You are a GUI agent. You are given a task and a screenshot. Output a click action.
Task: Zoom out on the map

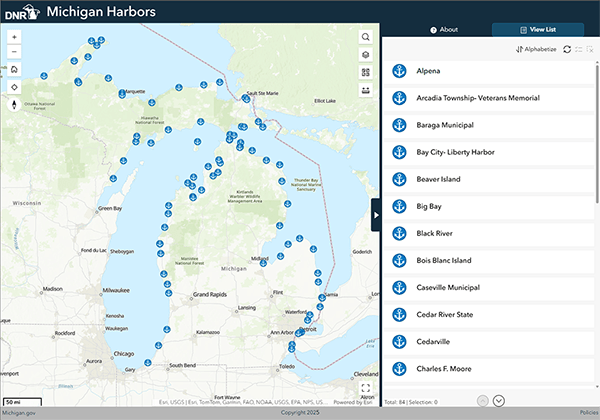pyautogui.click(x=14, y=52)
